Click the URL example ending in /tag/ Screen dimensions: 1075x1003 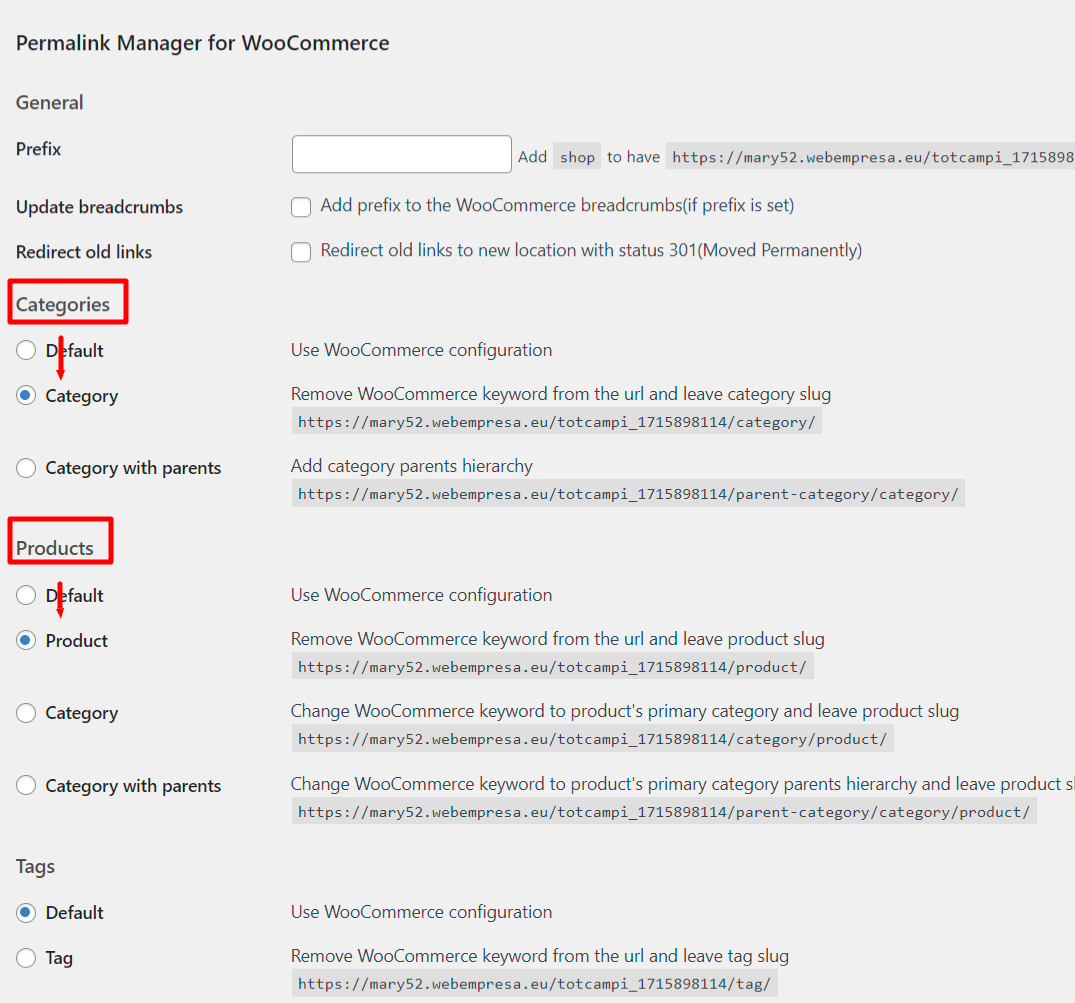(x=535, y=984)
